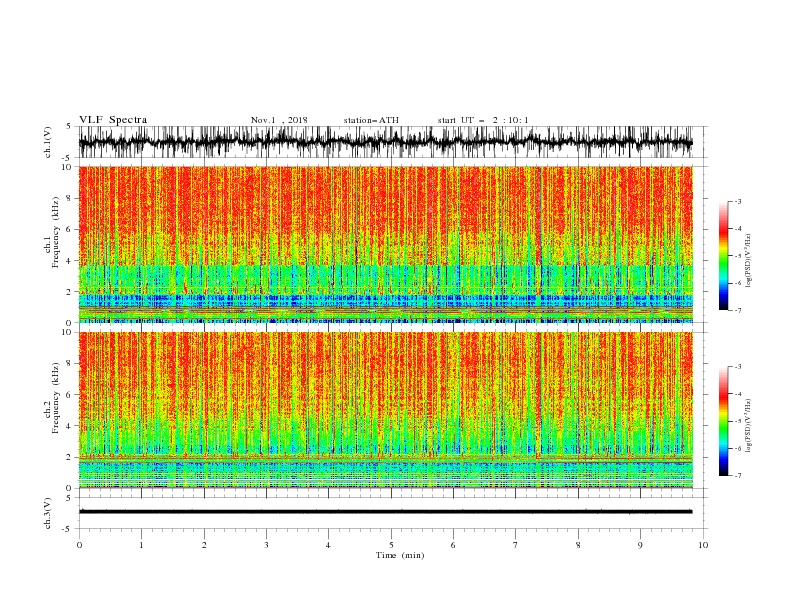Click the "4" kHz tick of ch.1 spectrogram
The height and width of the screenshot is (612, 792).
(69, 261)
